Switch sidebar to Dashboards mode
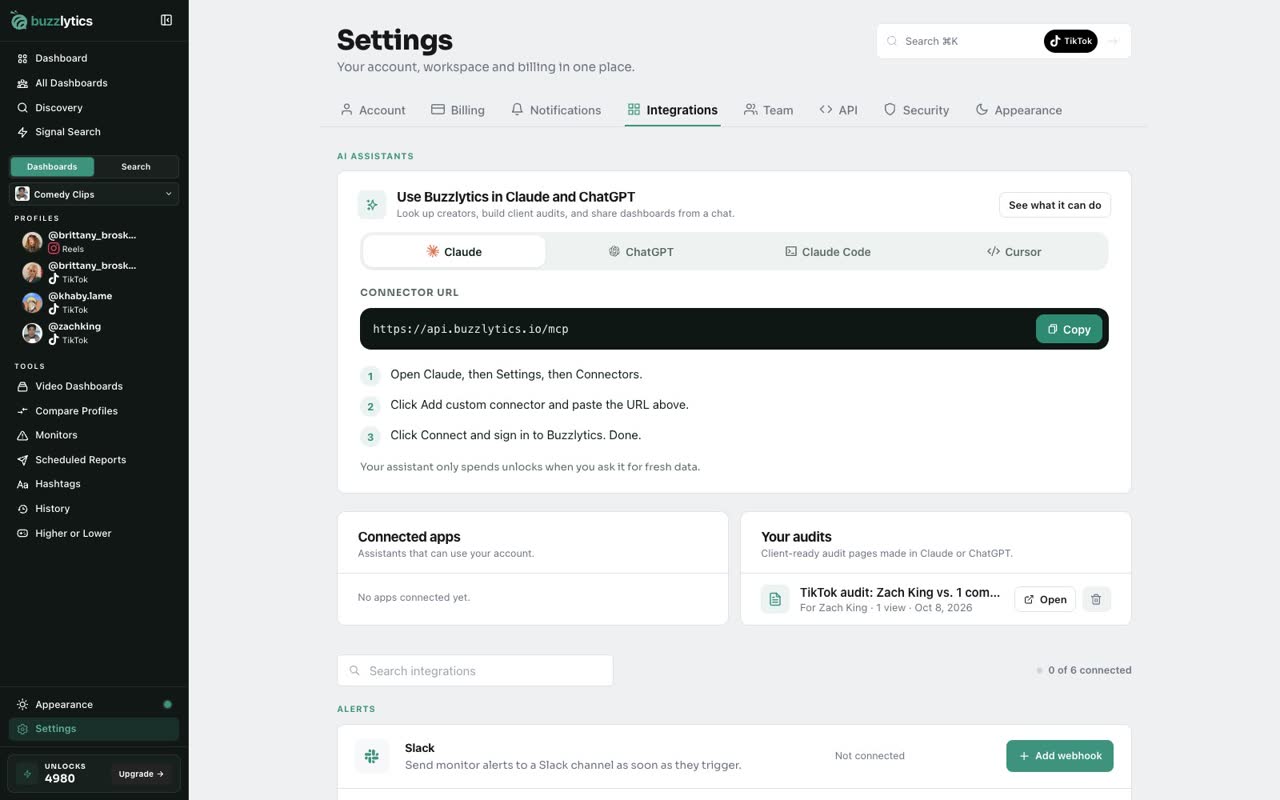 click(x=52, y=167)
